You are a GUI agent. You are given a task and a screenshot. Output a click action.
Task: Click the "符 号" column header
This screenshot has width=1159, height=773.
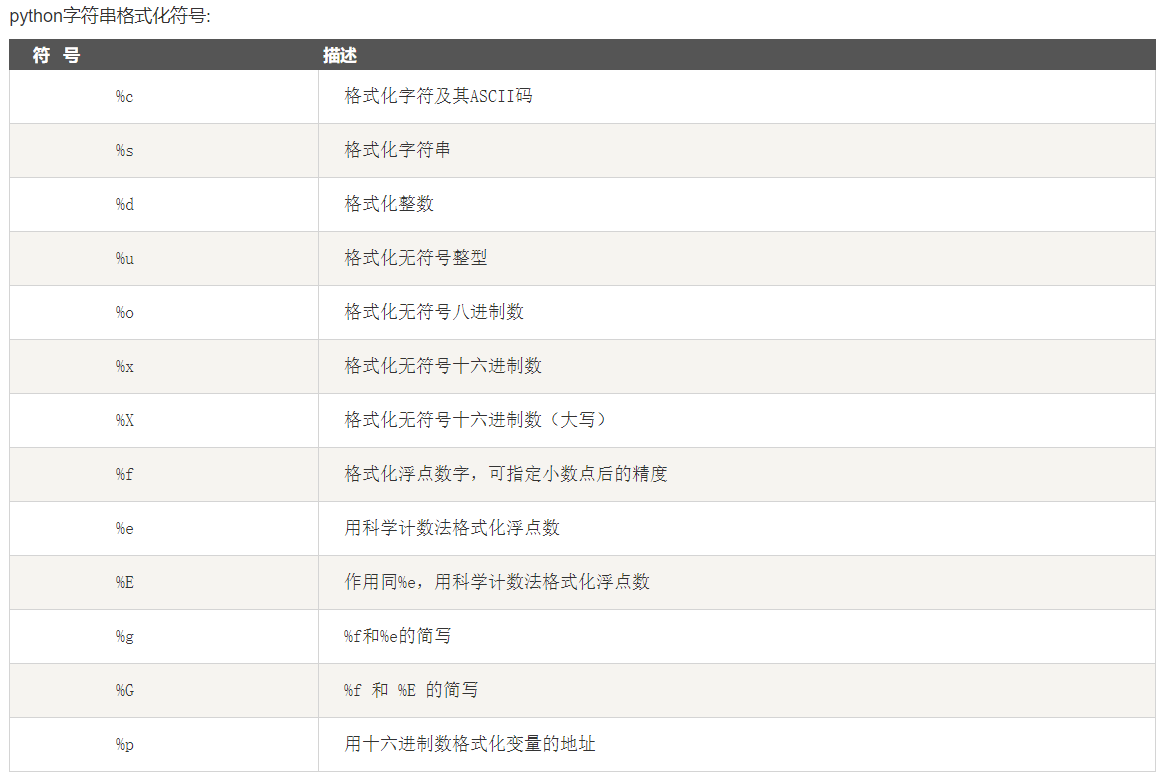(56, 55)
